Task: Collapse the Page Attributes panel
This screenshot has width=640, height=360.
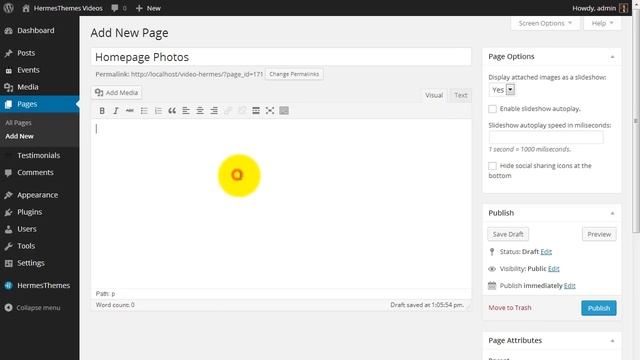Action: pos(612,341)
